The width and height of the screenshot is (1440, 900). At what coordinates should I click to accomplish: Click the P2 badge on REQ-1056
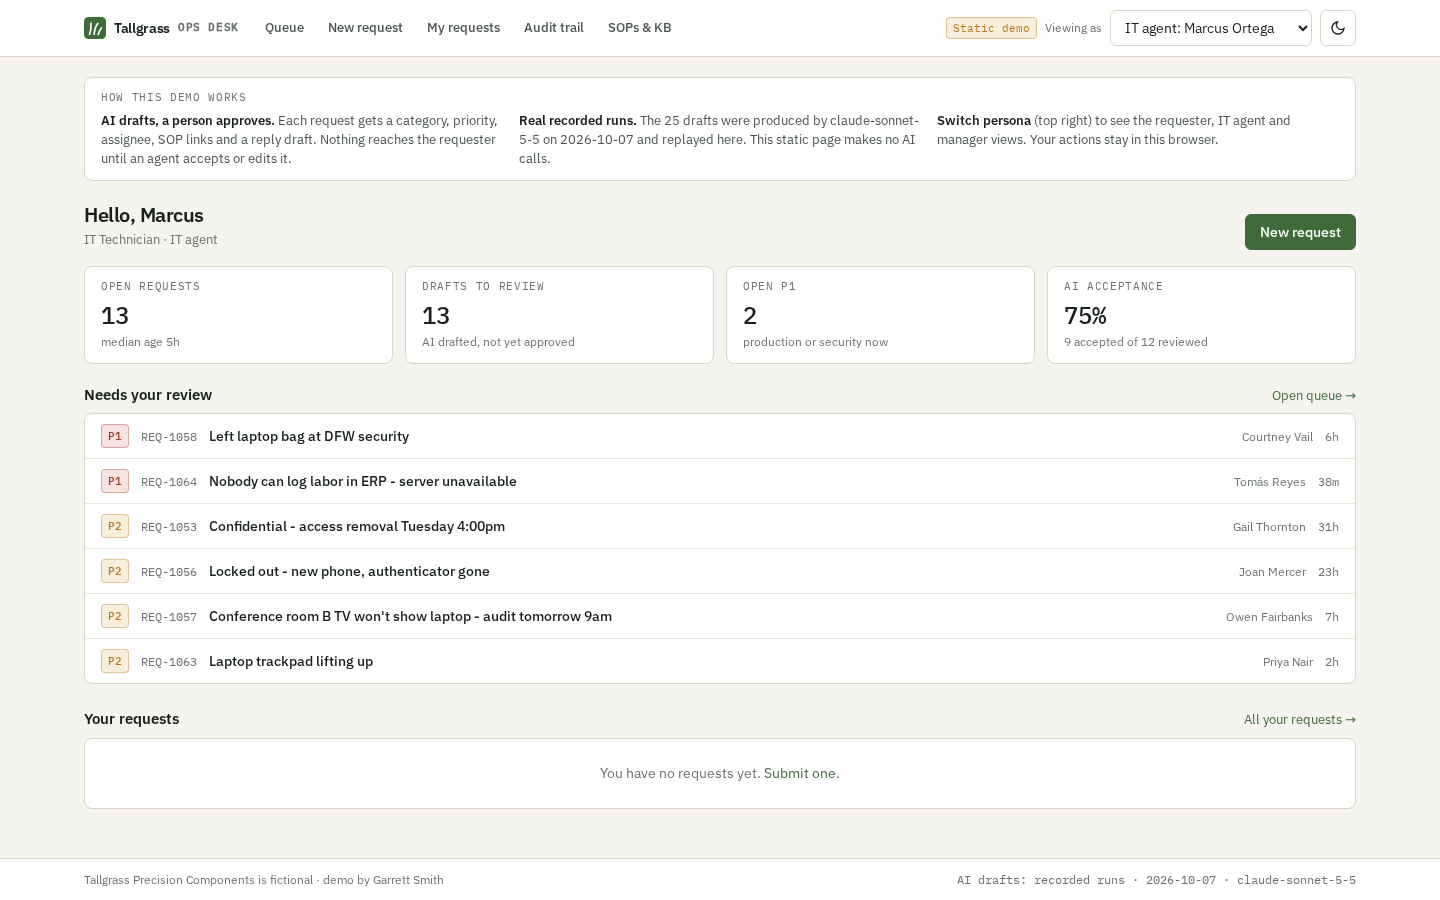[115, 571]
